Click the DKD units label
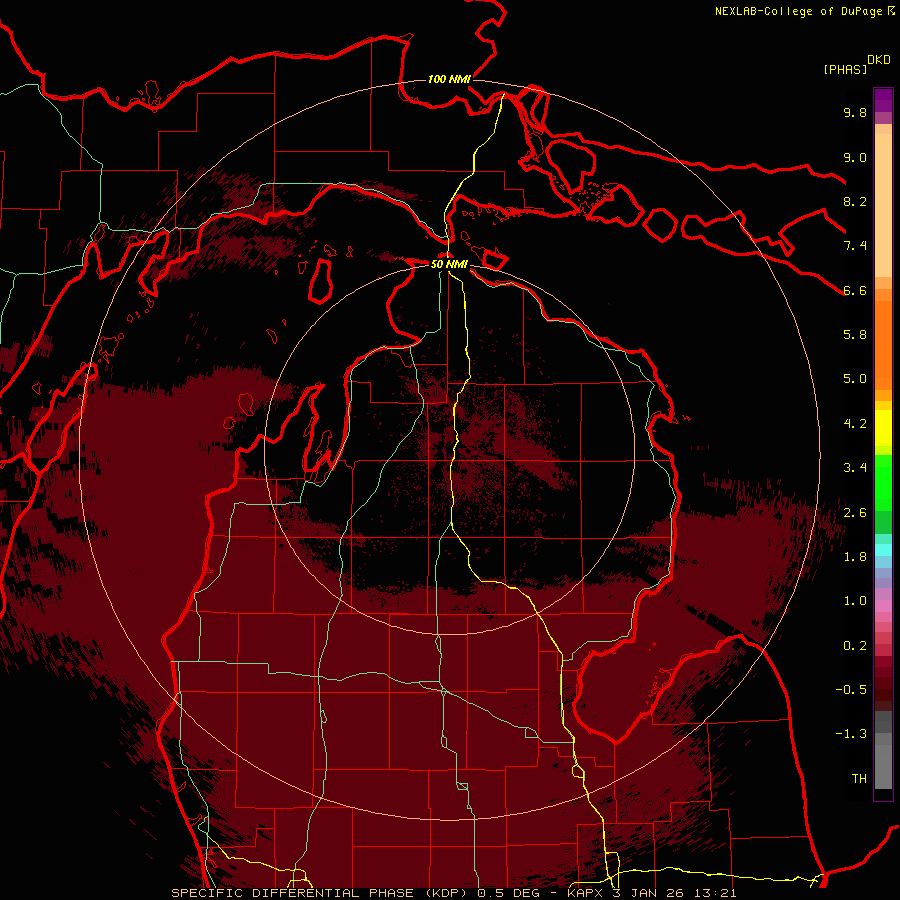Screen dimensions: 900x900 coord(879,60)
